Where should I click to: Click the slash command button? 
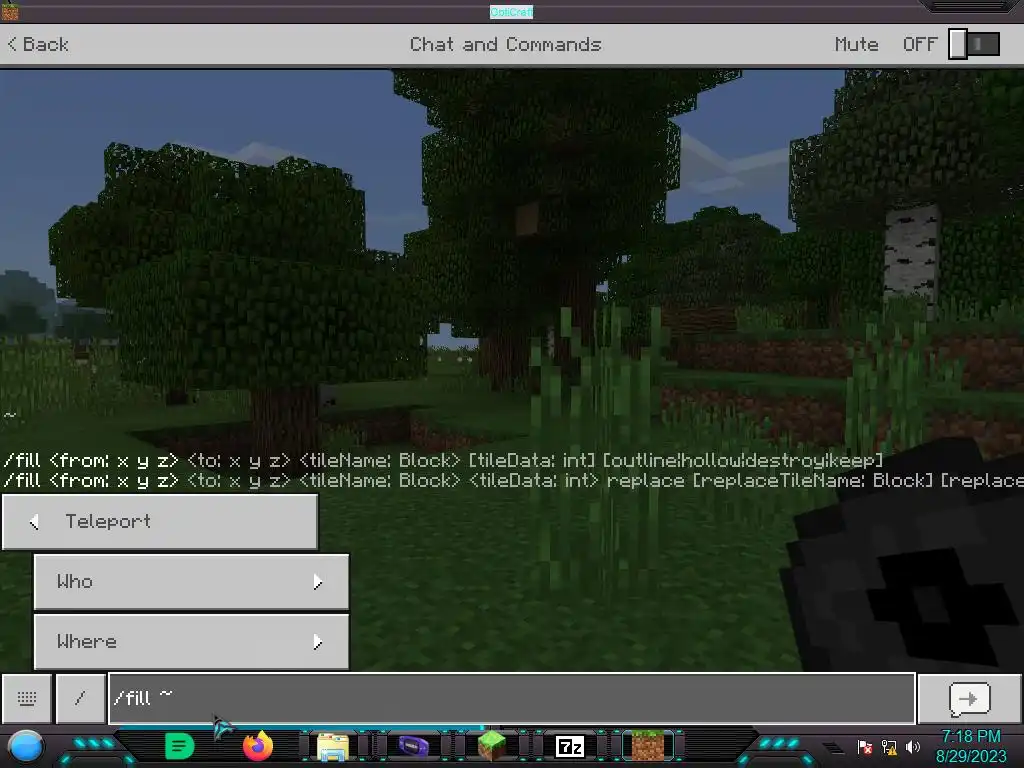(x=80, y=698)
